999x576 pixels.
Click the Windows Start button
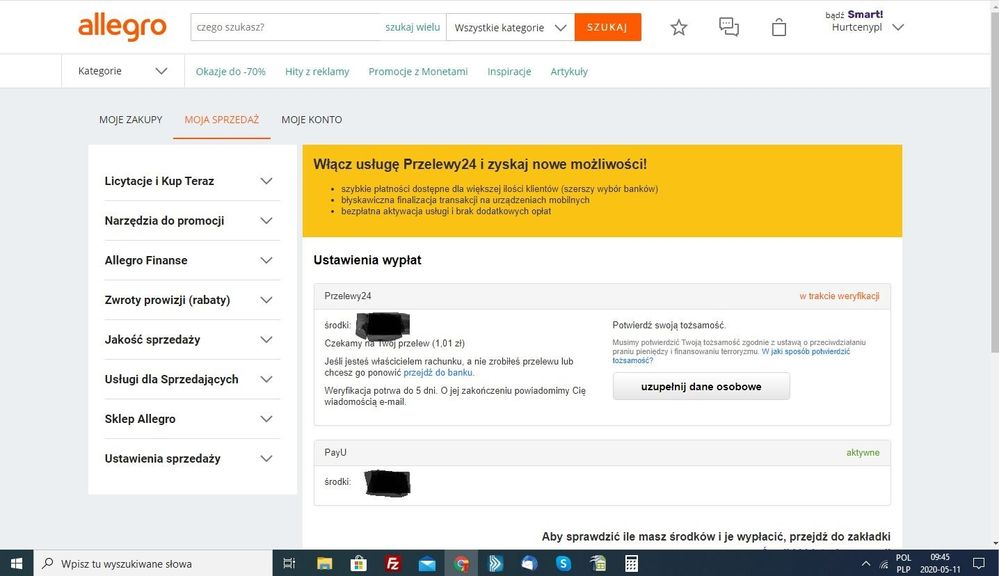point(17,563)
